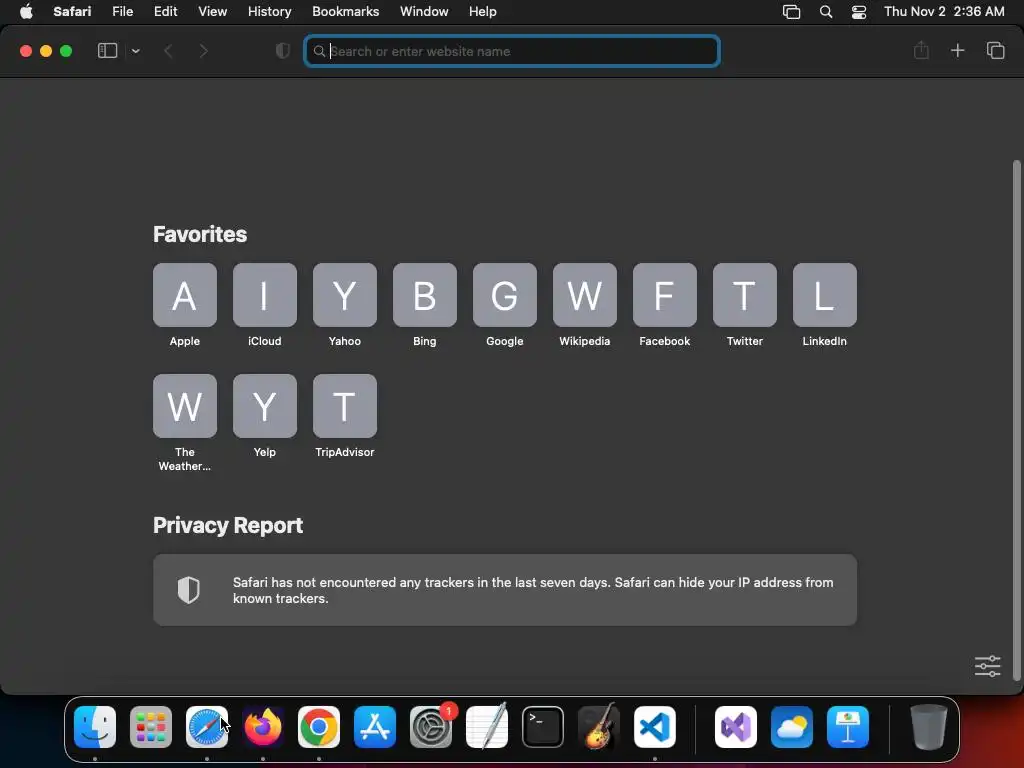Open TextEdit from the Dock
This screenshot has height=768, width=1024.
[487, 727]
